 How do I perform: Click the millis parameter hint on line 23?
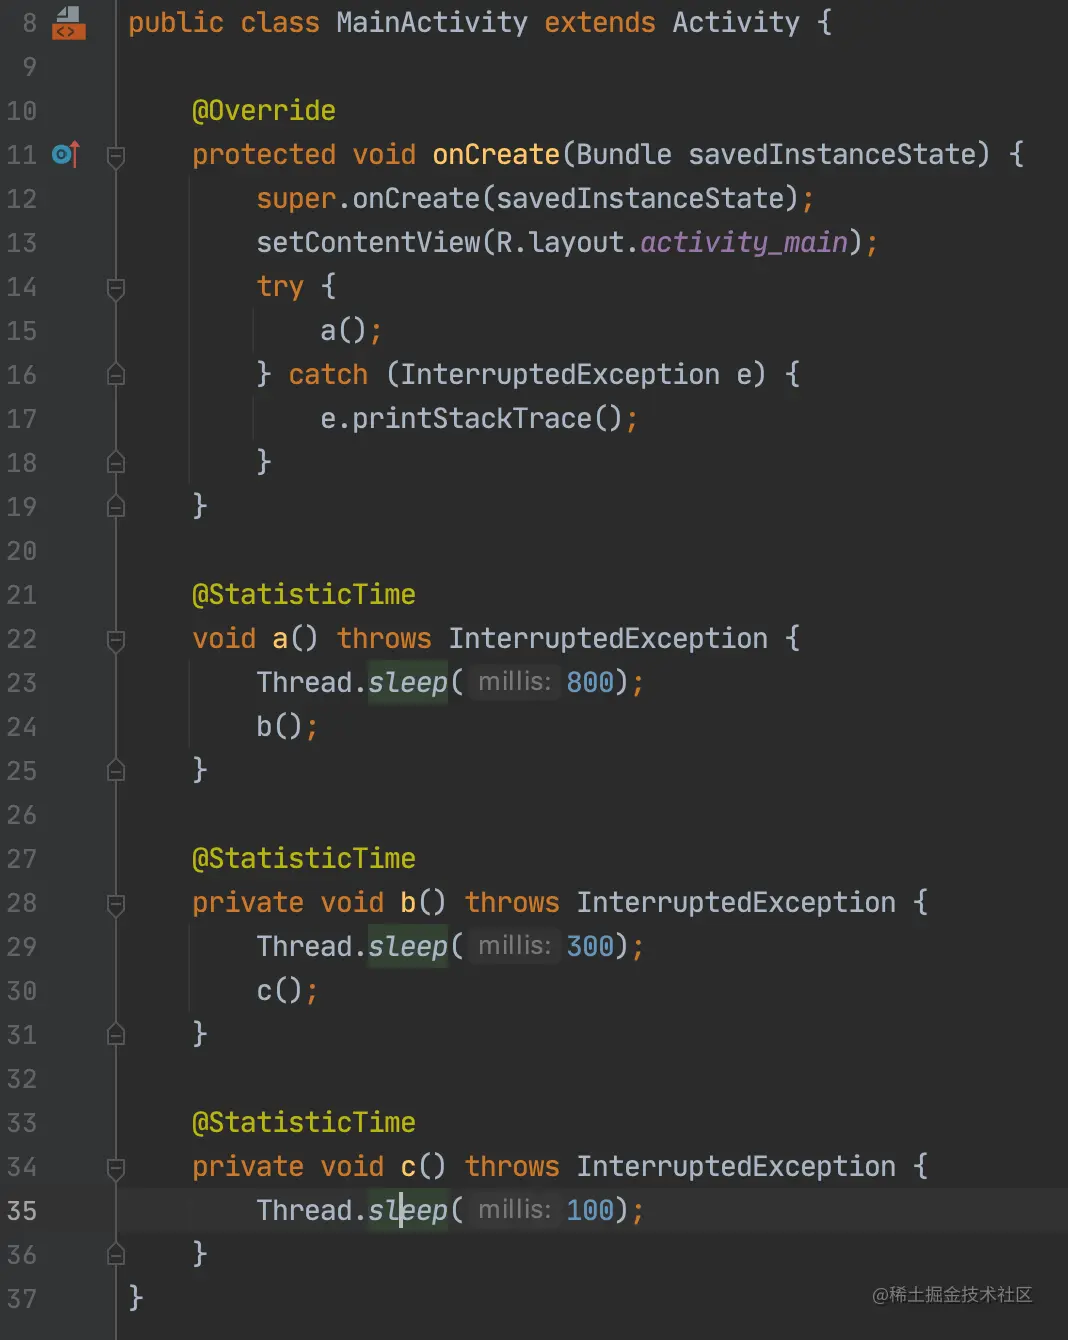pyautogui.click(x=514, y=682)
